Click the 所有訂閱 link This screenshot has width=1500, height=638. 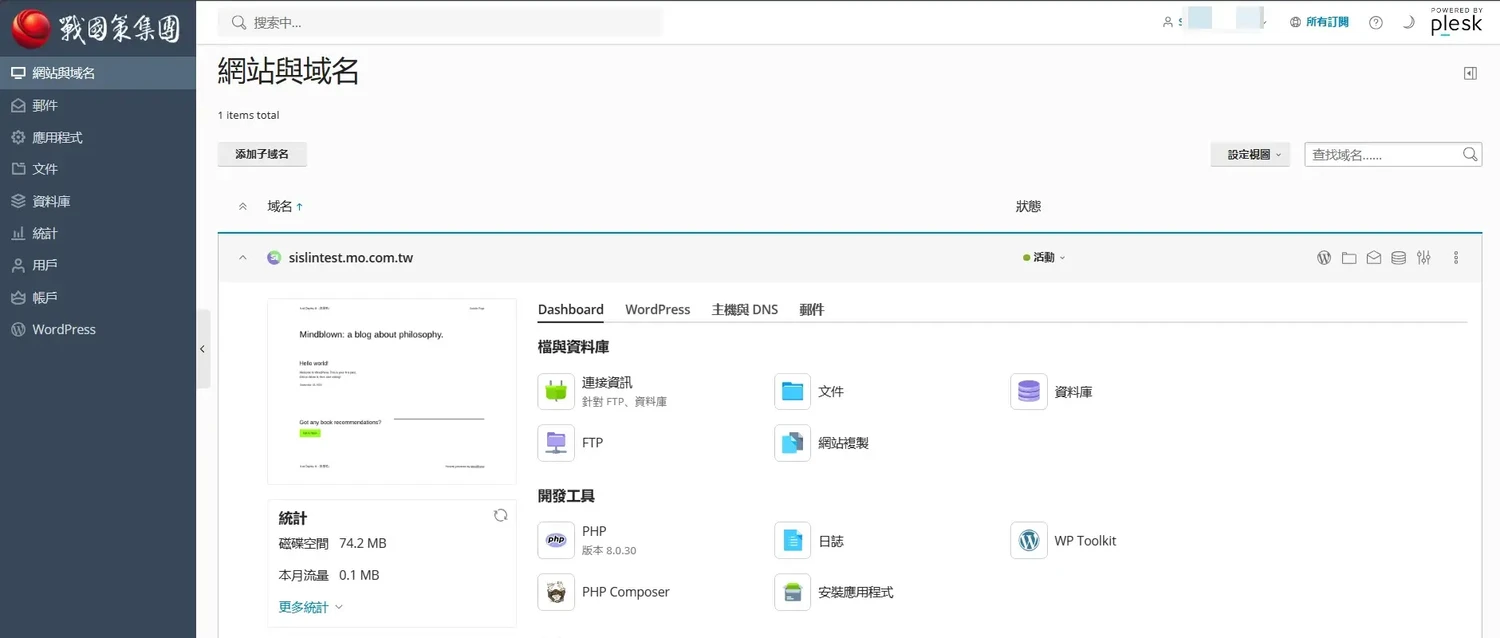(1327, 22)
